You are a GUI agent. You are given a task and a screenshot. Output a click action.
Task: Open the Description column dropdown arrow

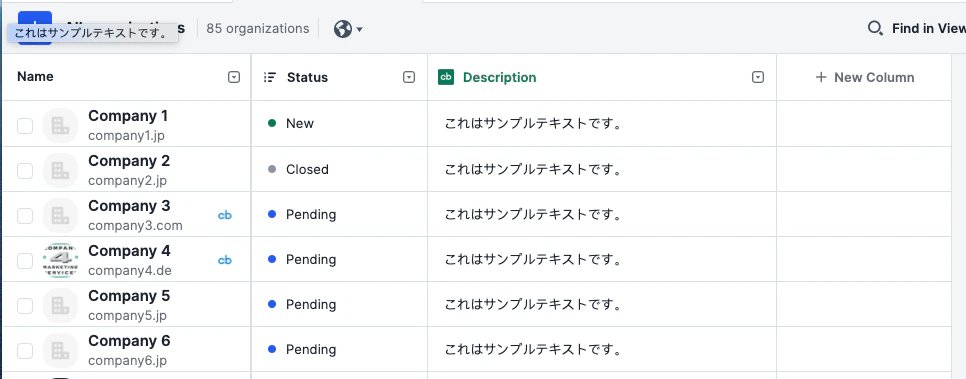[758, 77]
